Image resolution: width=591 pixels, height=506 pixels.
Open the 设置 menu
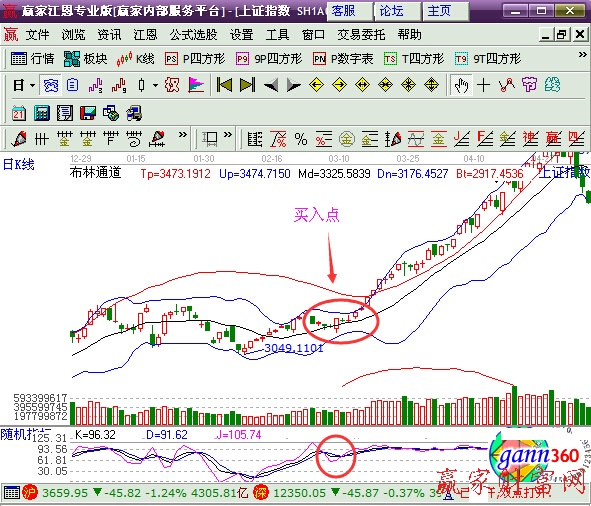pos(241,35)
